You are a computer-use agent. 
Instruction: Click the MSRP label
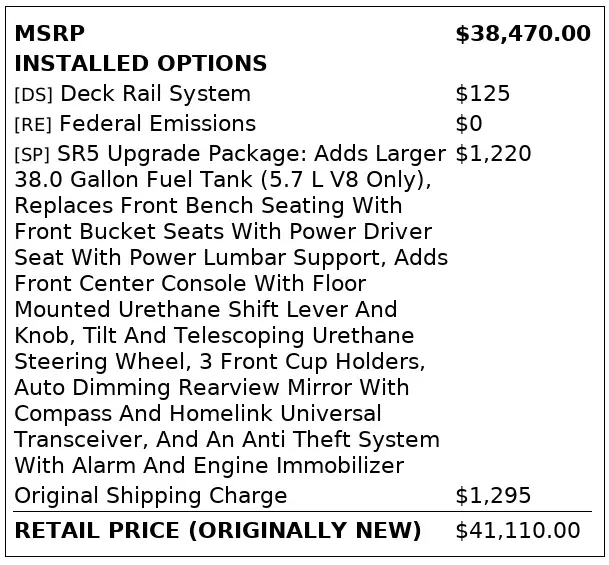click(49, 33)
